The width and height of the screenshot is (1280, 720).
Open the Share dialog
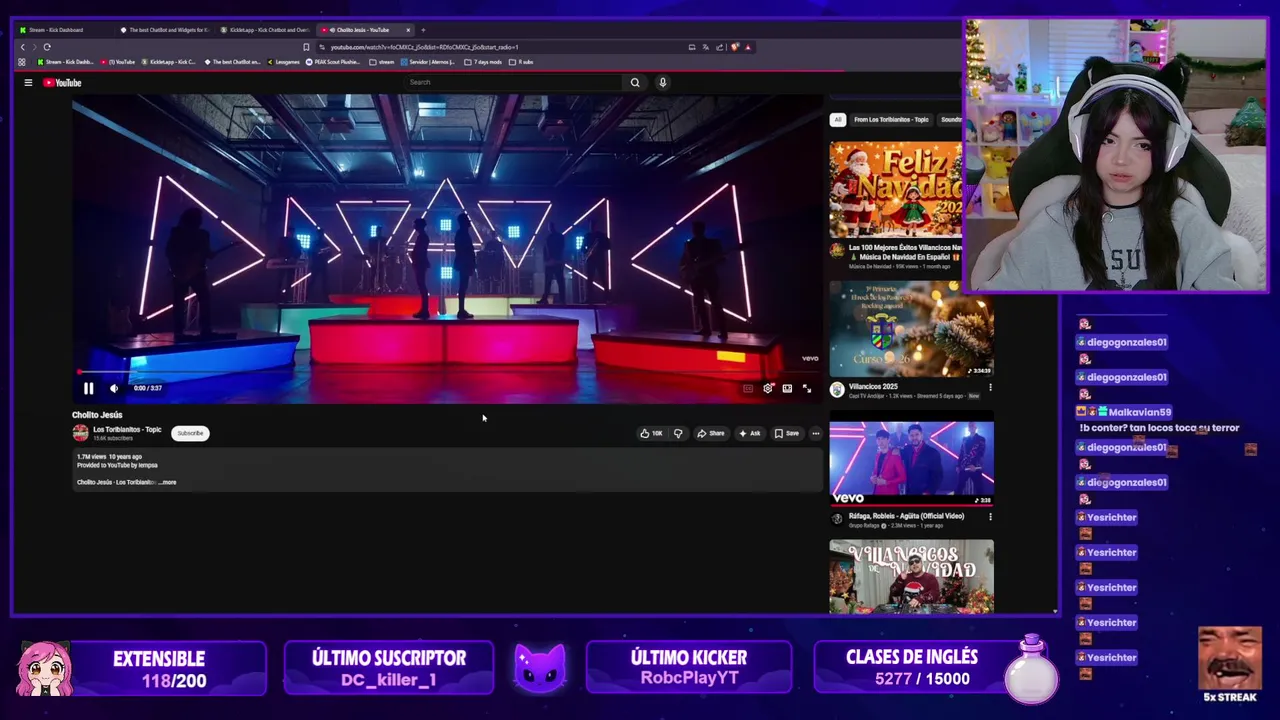[711, 433]
